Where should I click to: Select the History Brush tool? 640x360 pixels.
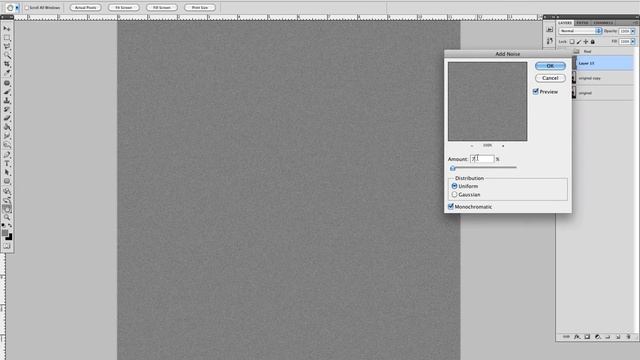pyautogui.click(x=7, y=109)
